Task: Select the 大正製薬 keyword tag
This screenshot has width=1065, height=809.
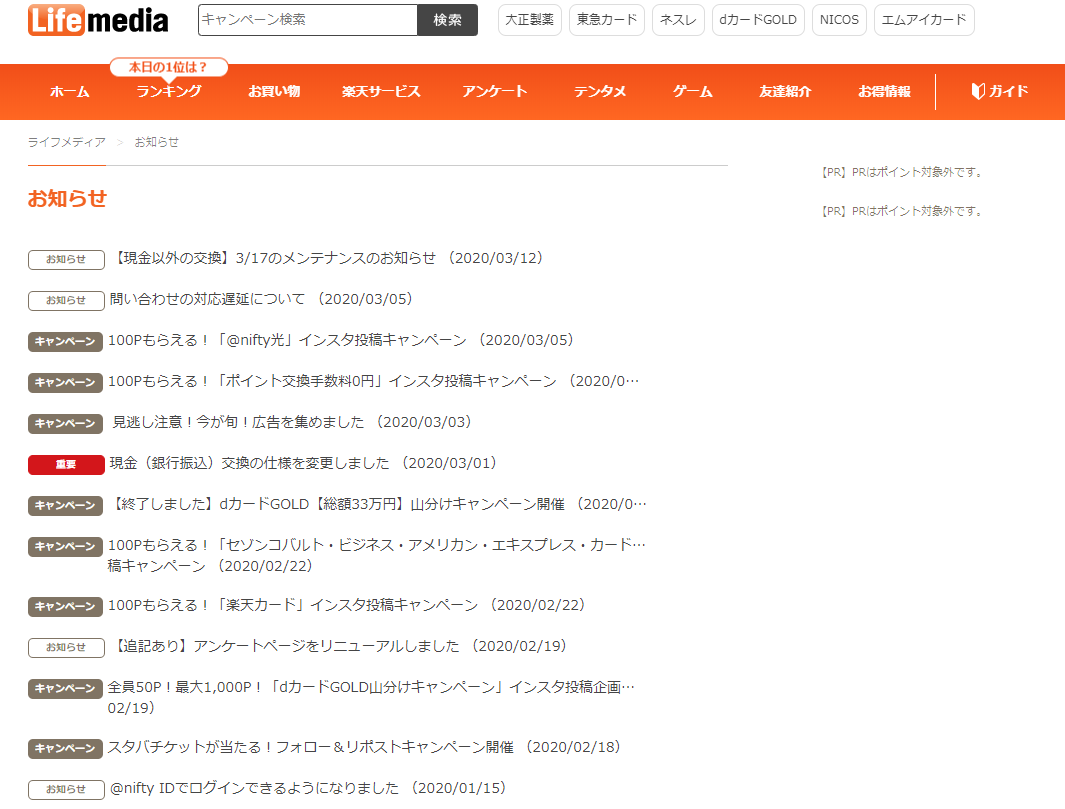Action: point(529,20)
